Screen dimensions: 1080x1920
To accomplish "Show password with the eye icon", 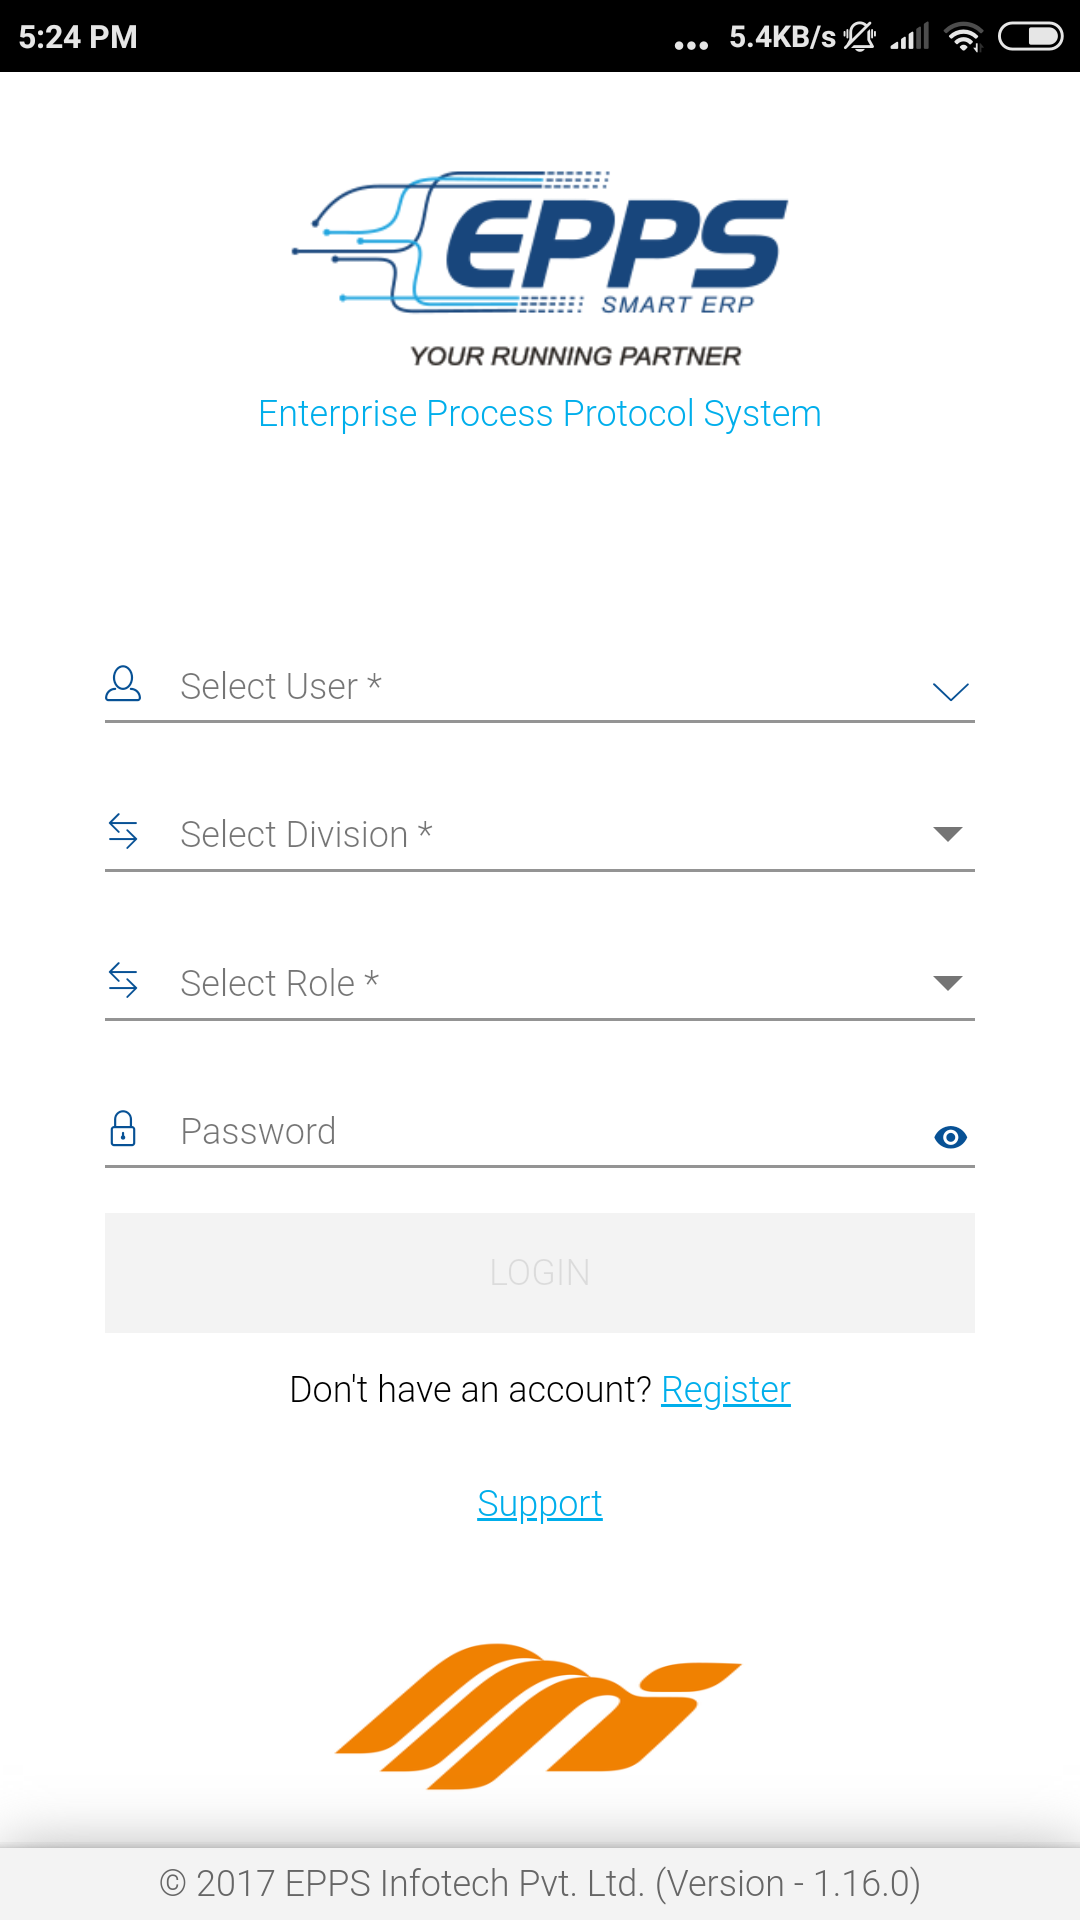I will 950,1137.
